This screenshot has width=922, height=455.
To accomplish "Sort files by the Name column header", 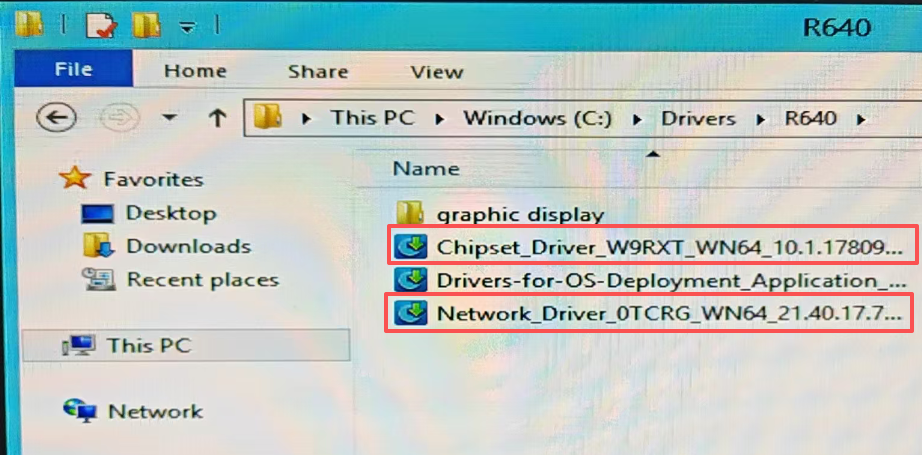I will click(426, 169).
